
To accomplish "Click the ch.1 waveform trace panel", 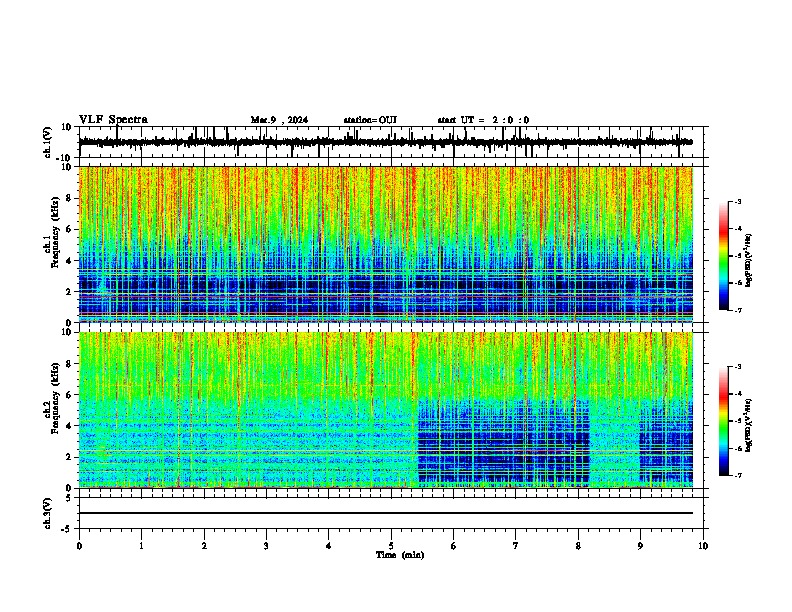I will [393, 142].
